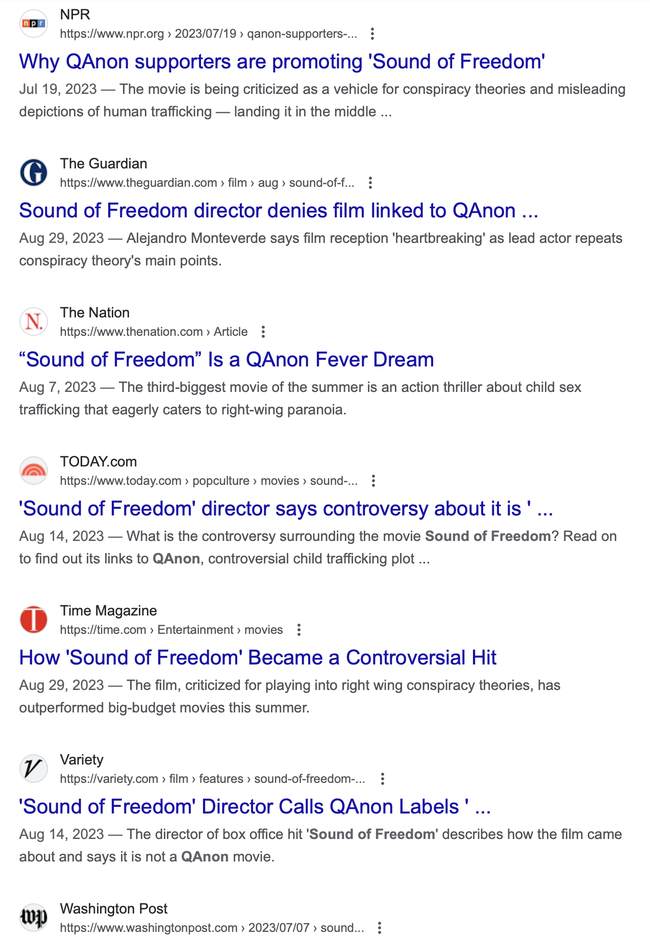Open the three-dot menu for The Guardian result
Image resolution: width=650 pixels, height=937 pixels.
[370, 182]
